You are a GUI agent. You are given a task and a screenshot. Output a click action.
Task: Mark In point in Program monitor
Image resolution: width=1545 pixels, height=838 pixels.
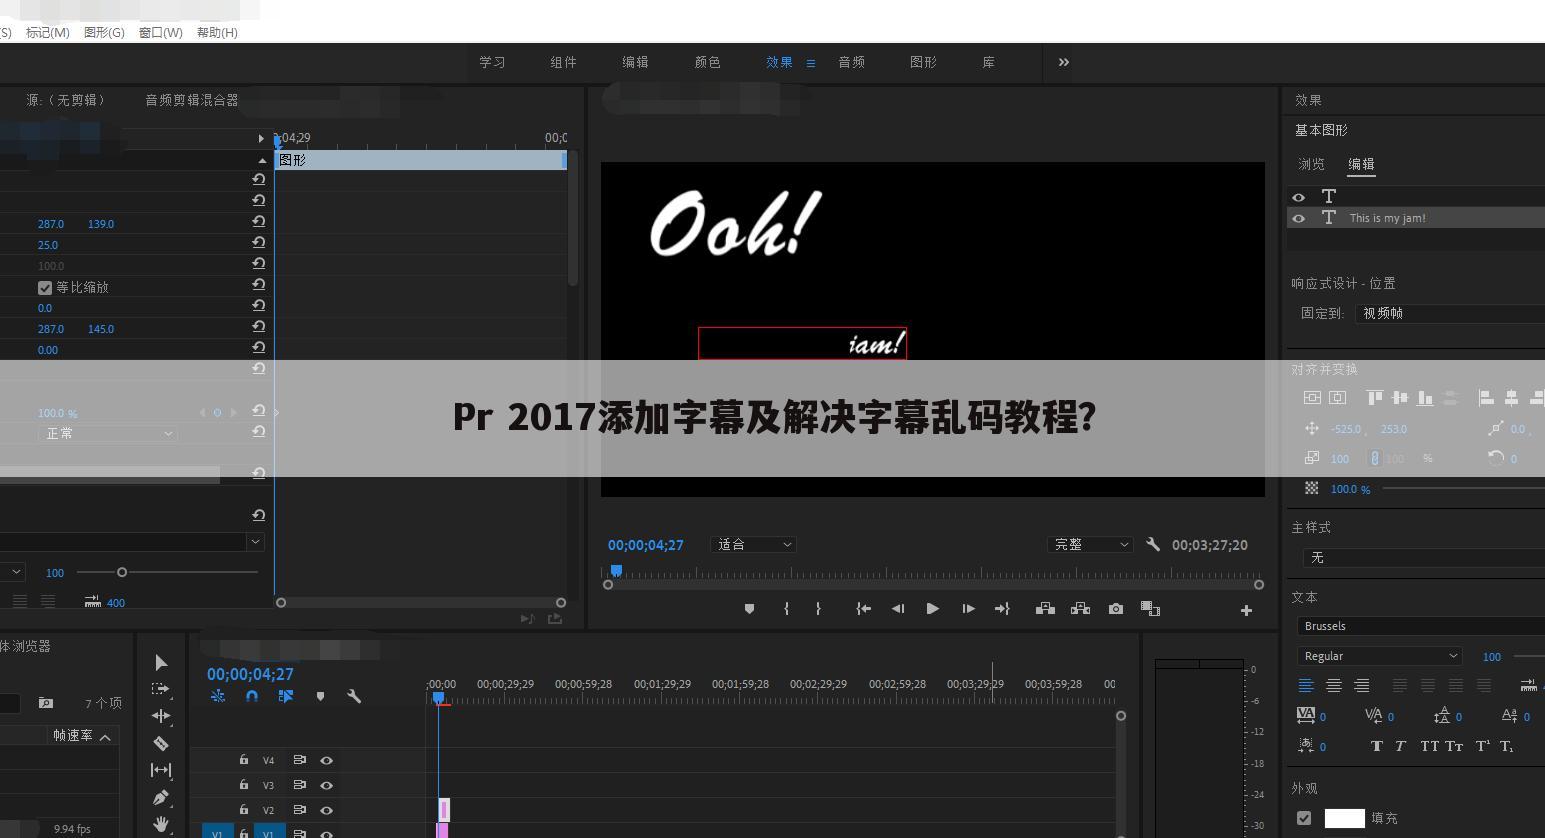(787, 609)
